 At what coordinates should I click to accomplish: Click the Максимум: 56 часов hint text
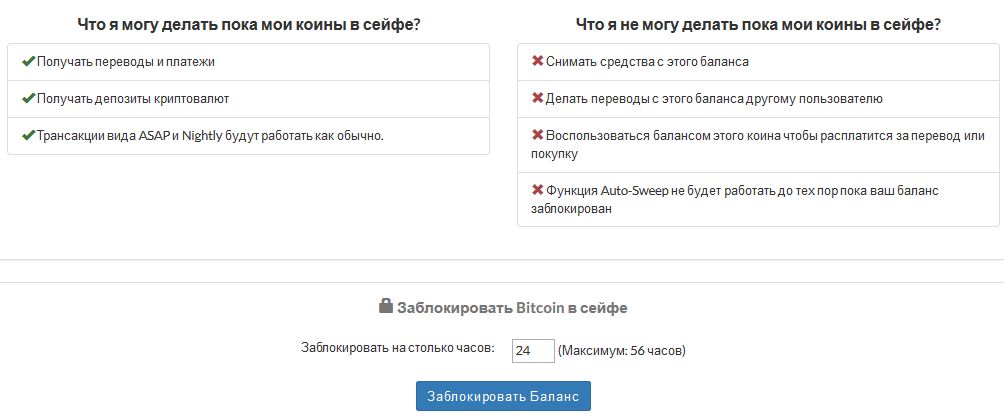click(621, 351)
